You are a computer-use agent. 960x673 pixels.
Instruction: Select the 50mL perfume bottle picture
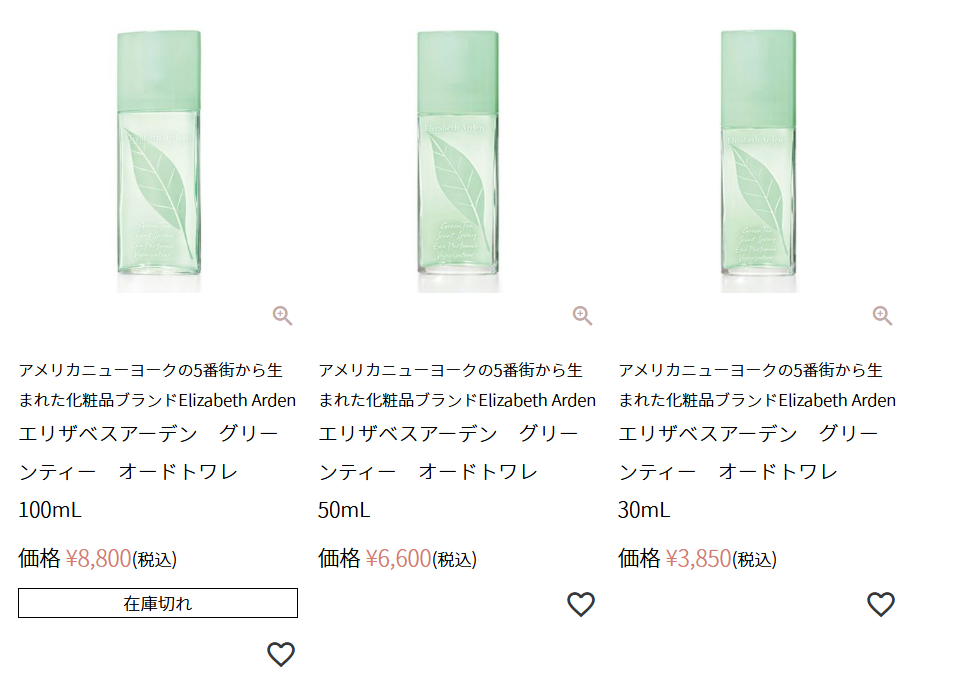coord(458,160)
